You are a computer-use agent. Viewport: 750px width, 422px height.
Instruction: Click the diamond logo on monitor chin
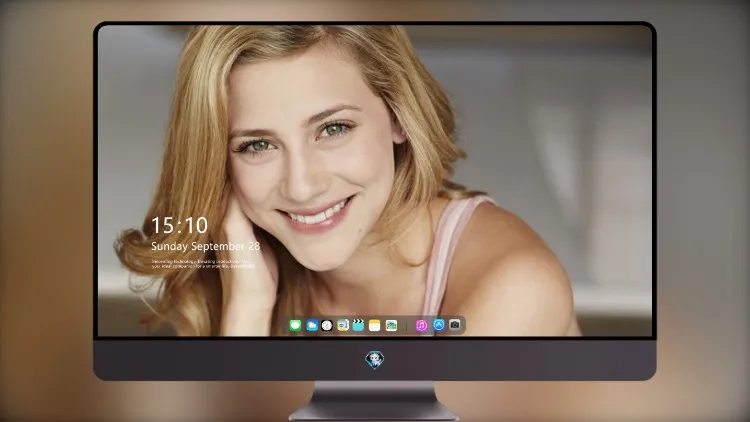[x=375, y=360]
